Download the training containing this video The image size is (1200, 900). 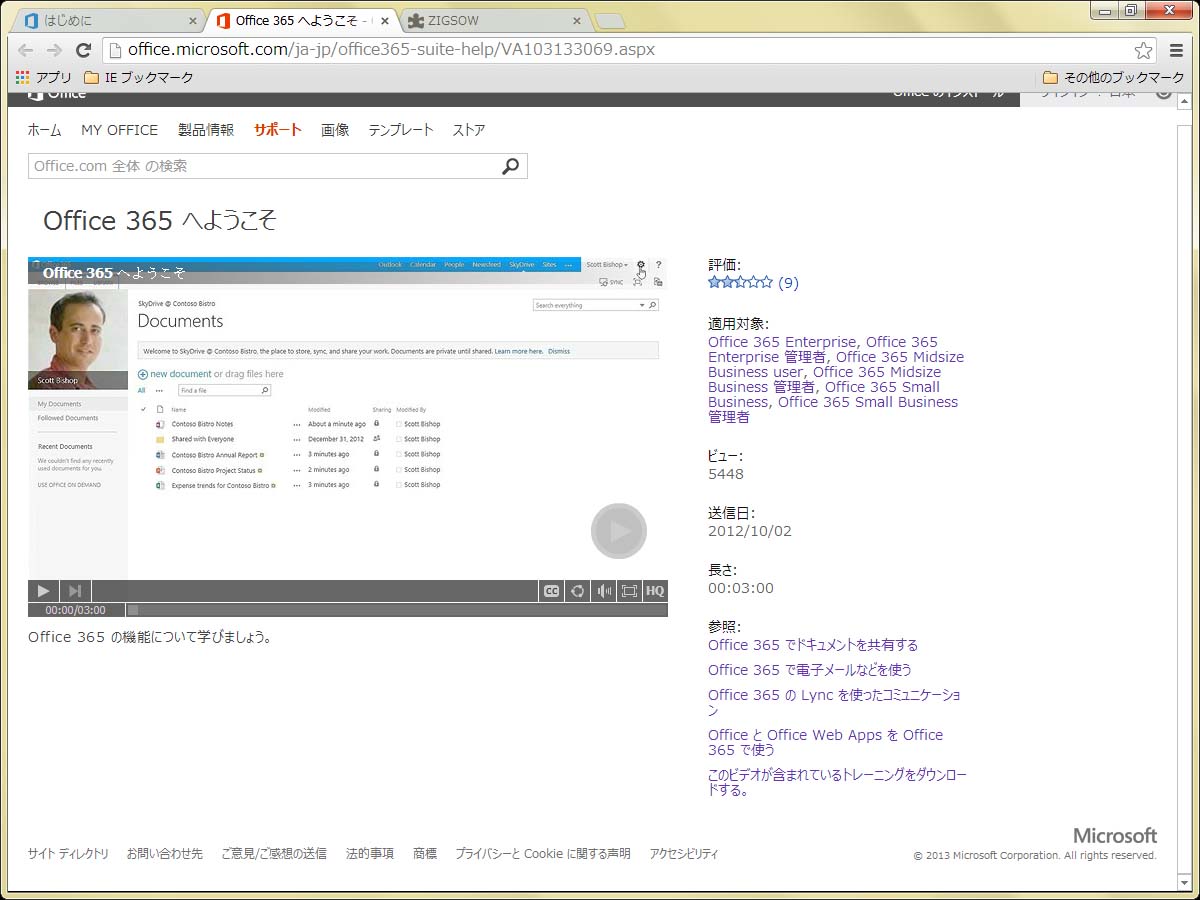[x=837, y=782]
